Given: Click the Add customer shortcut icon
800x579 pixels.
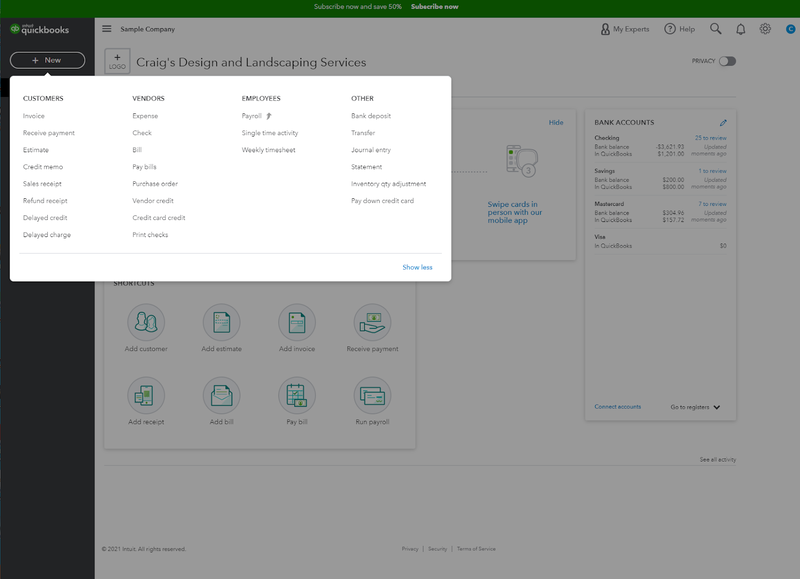Looking at the screenshot, I should click(146, 322).
